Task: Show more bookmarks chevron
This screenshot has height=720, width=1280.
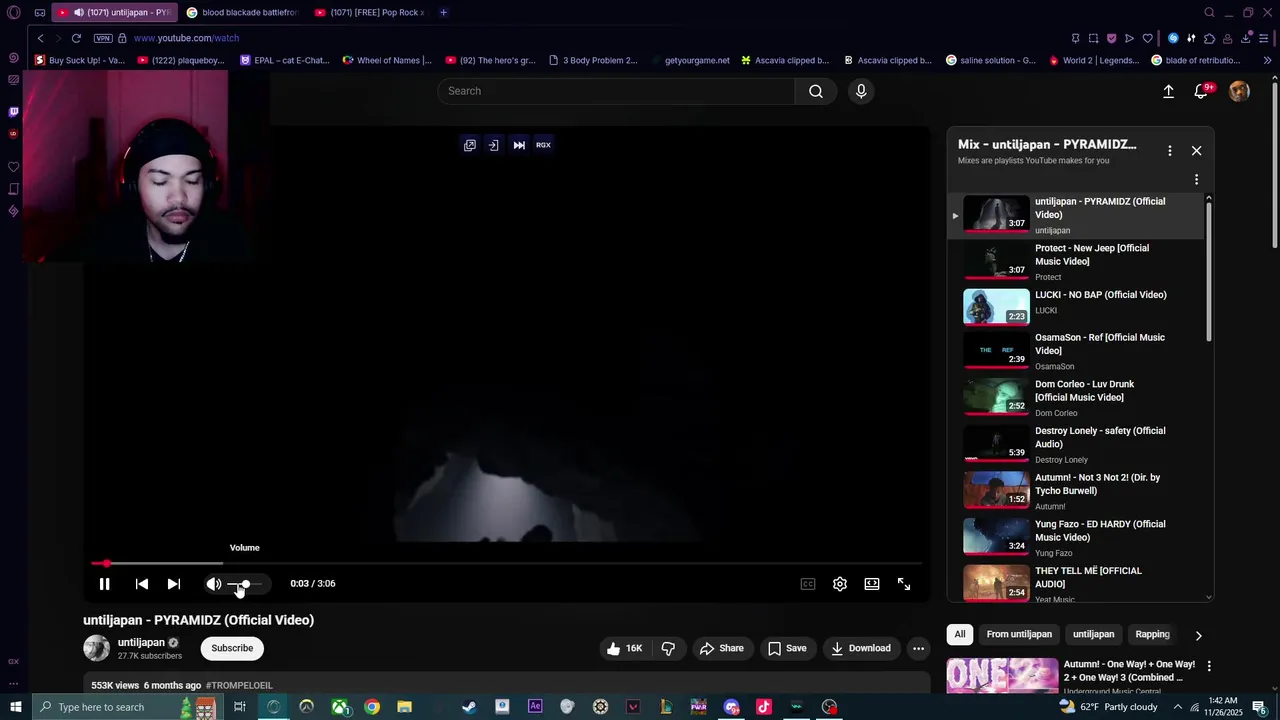Action: 1267,60
